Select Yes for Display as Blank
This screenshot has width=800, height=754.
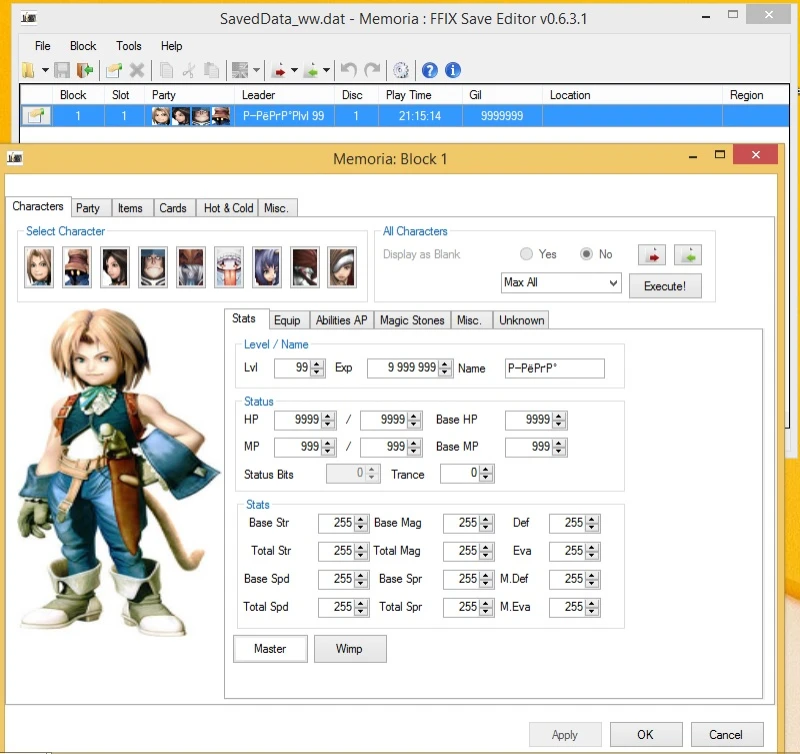coord(527,254)
